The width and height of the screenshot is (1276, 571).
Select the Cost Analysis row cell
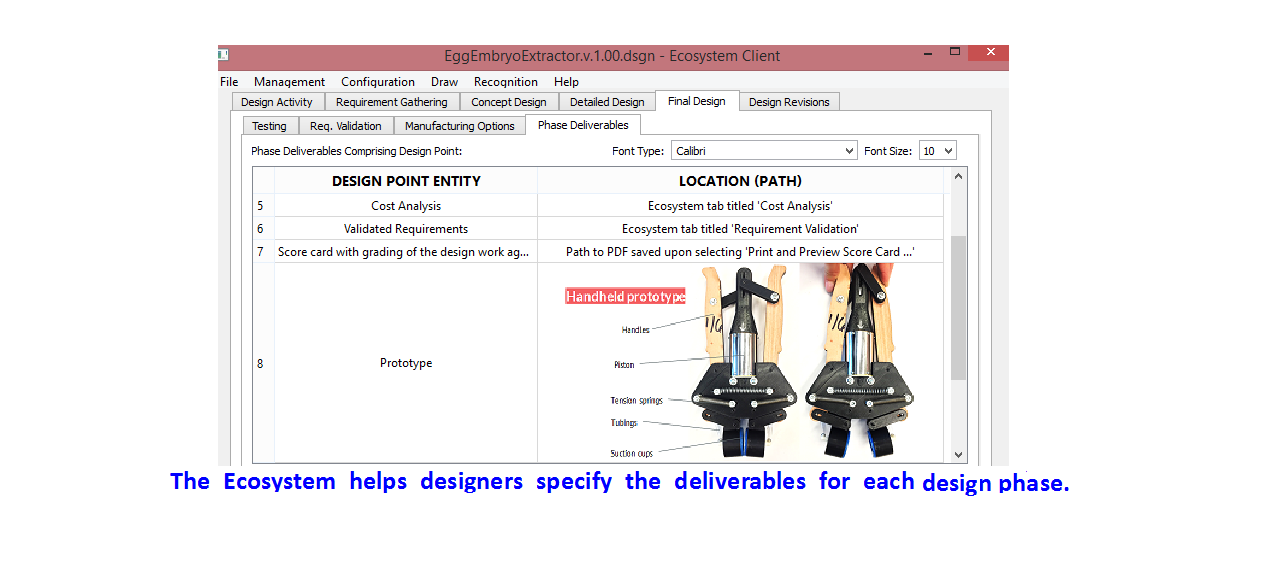coord(406,206)
